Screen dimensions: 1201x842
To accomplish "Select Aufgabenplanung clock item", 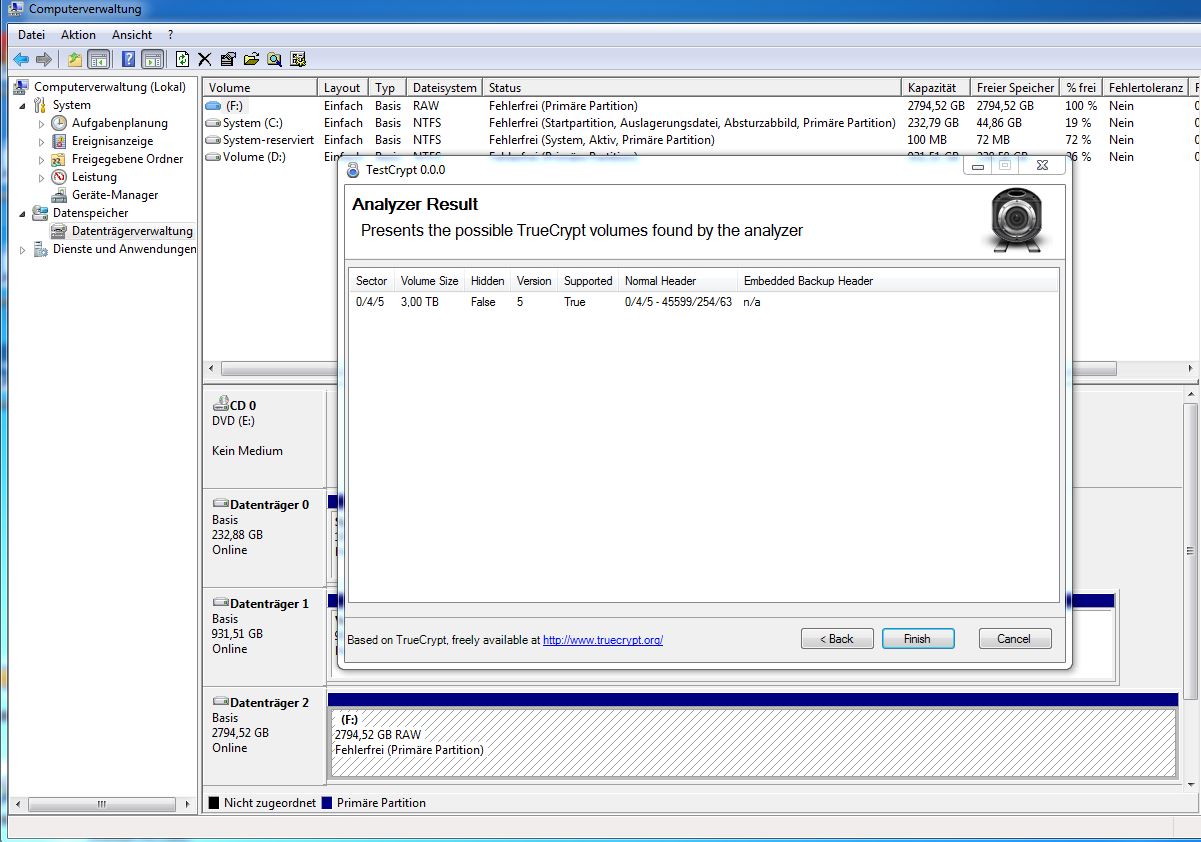I will [x=120, y=123].
